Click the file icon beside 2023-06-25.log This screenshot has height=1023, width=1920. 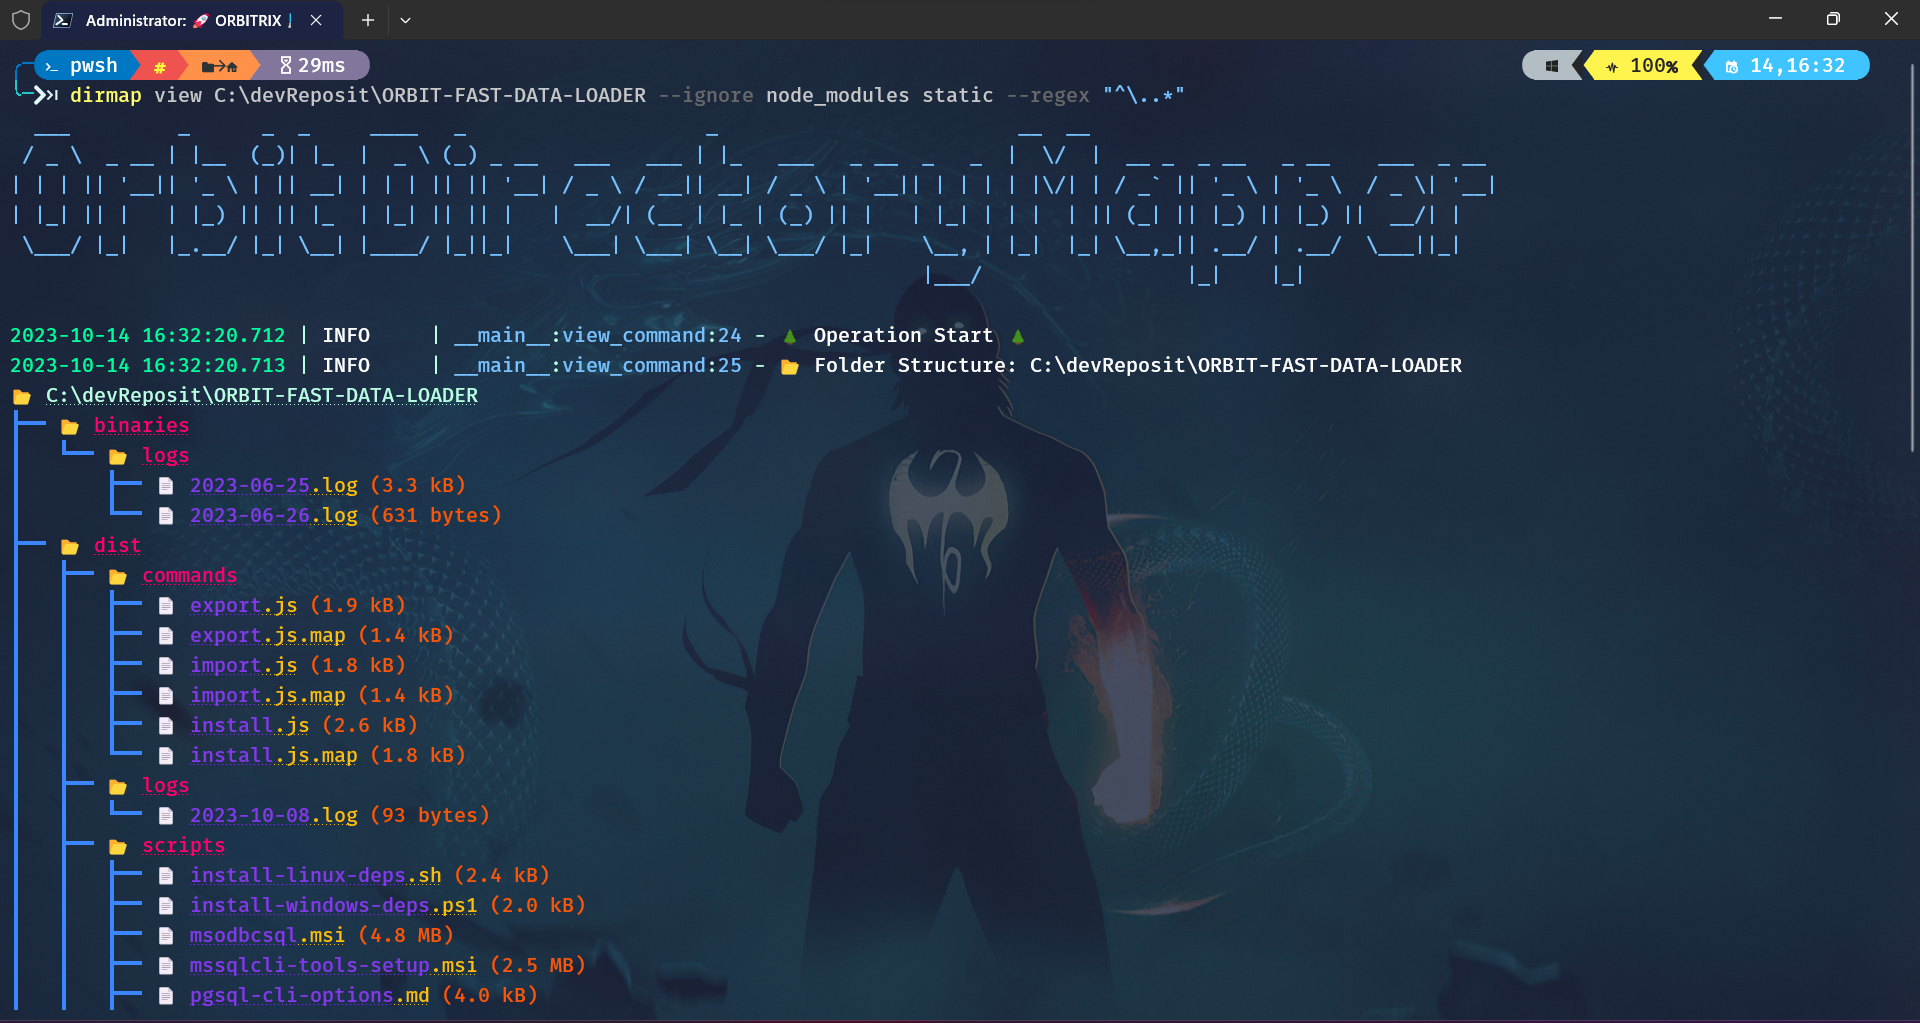click(166, 486)
